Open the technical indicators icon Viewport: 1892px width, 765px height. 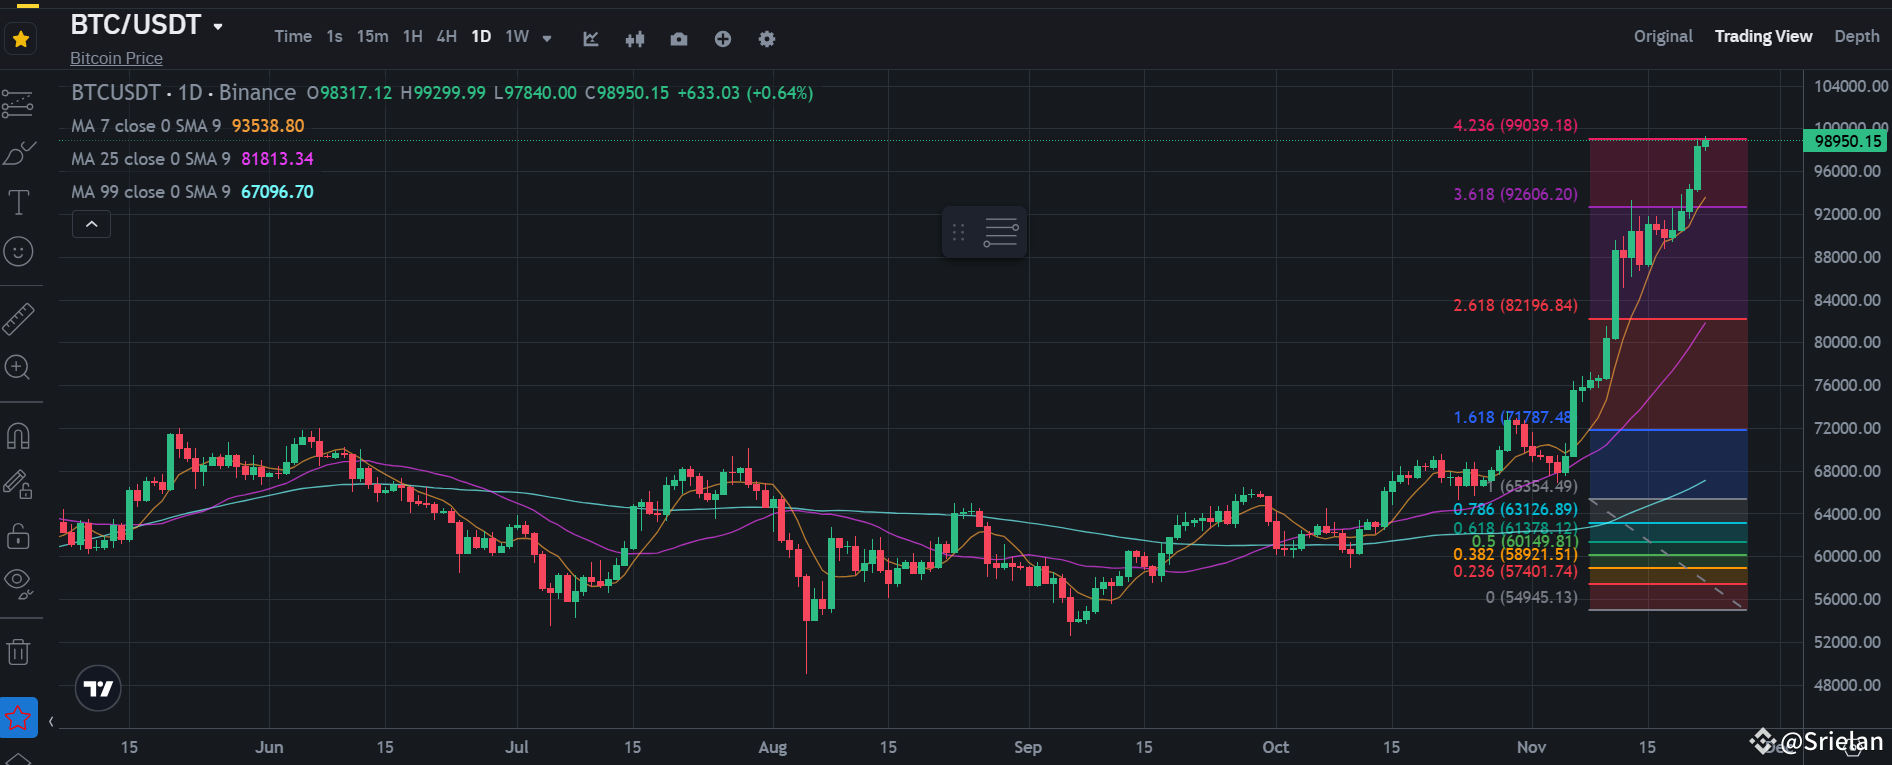point(591,39)
